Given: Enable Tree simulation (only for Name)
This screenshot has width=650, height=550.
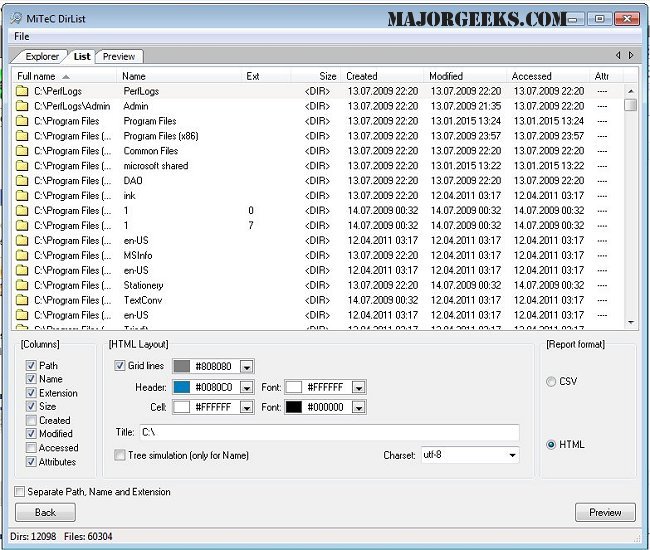Looking at the screenshot, I should 119,455.
